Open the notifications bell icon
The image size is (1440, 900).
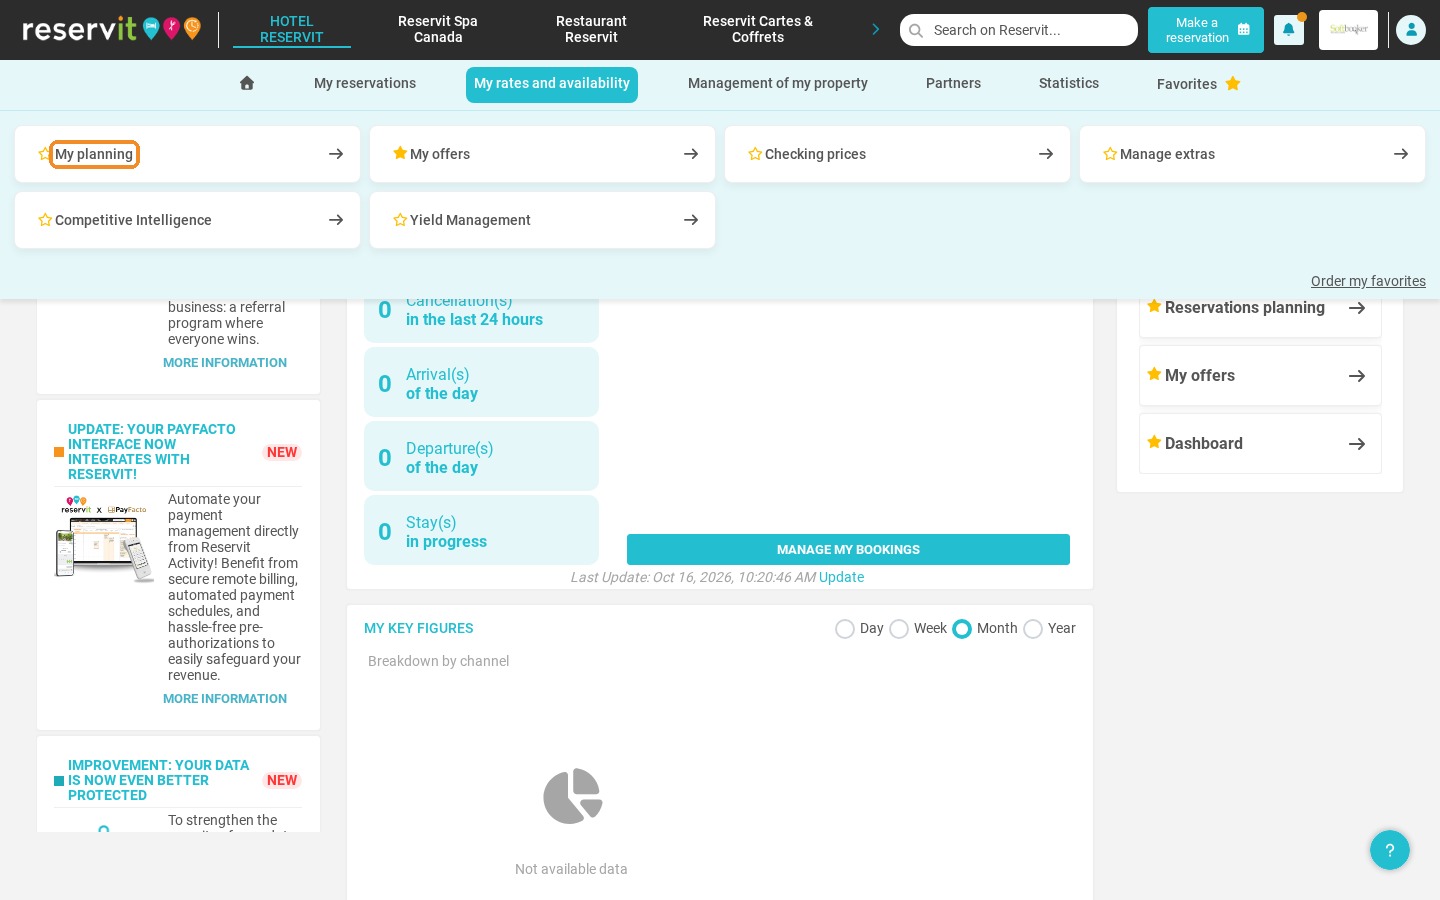1288,30
